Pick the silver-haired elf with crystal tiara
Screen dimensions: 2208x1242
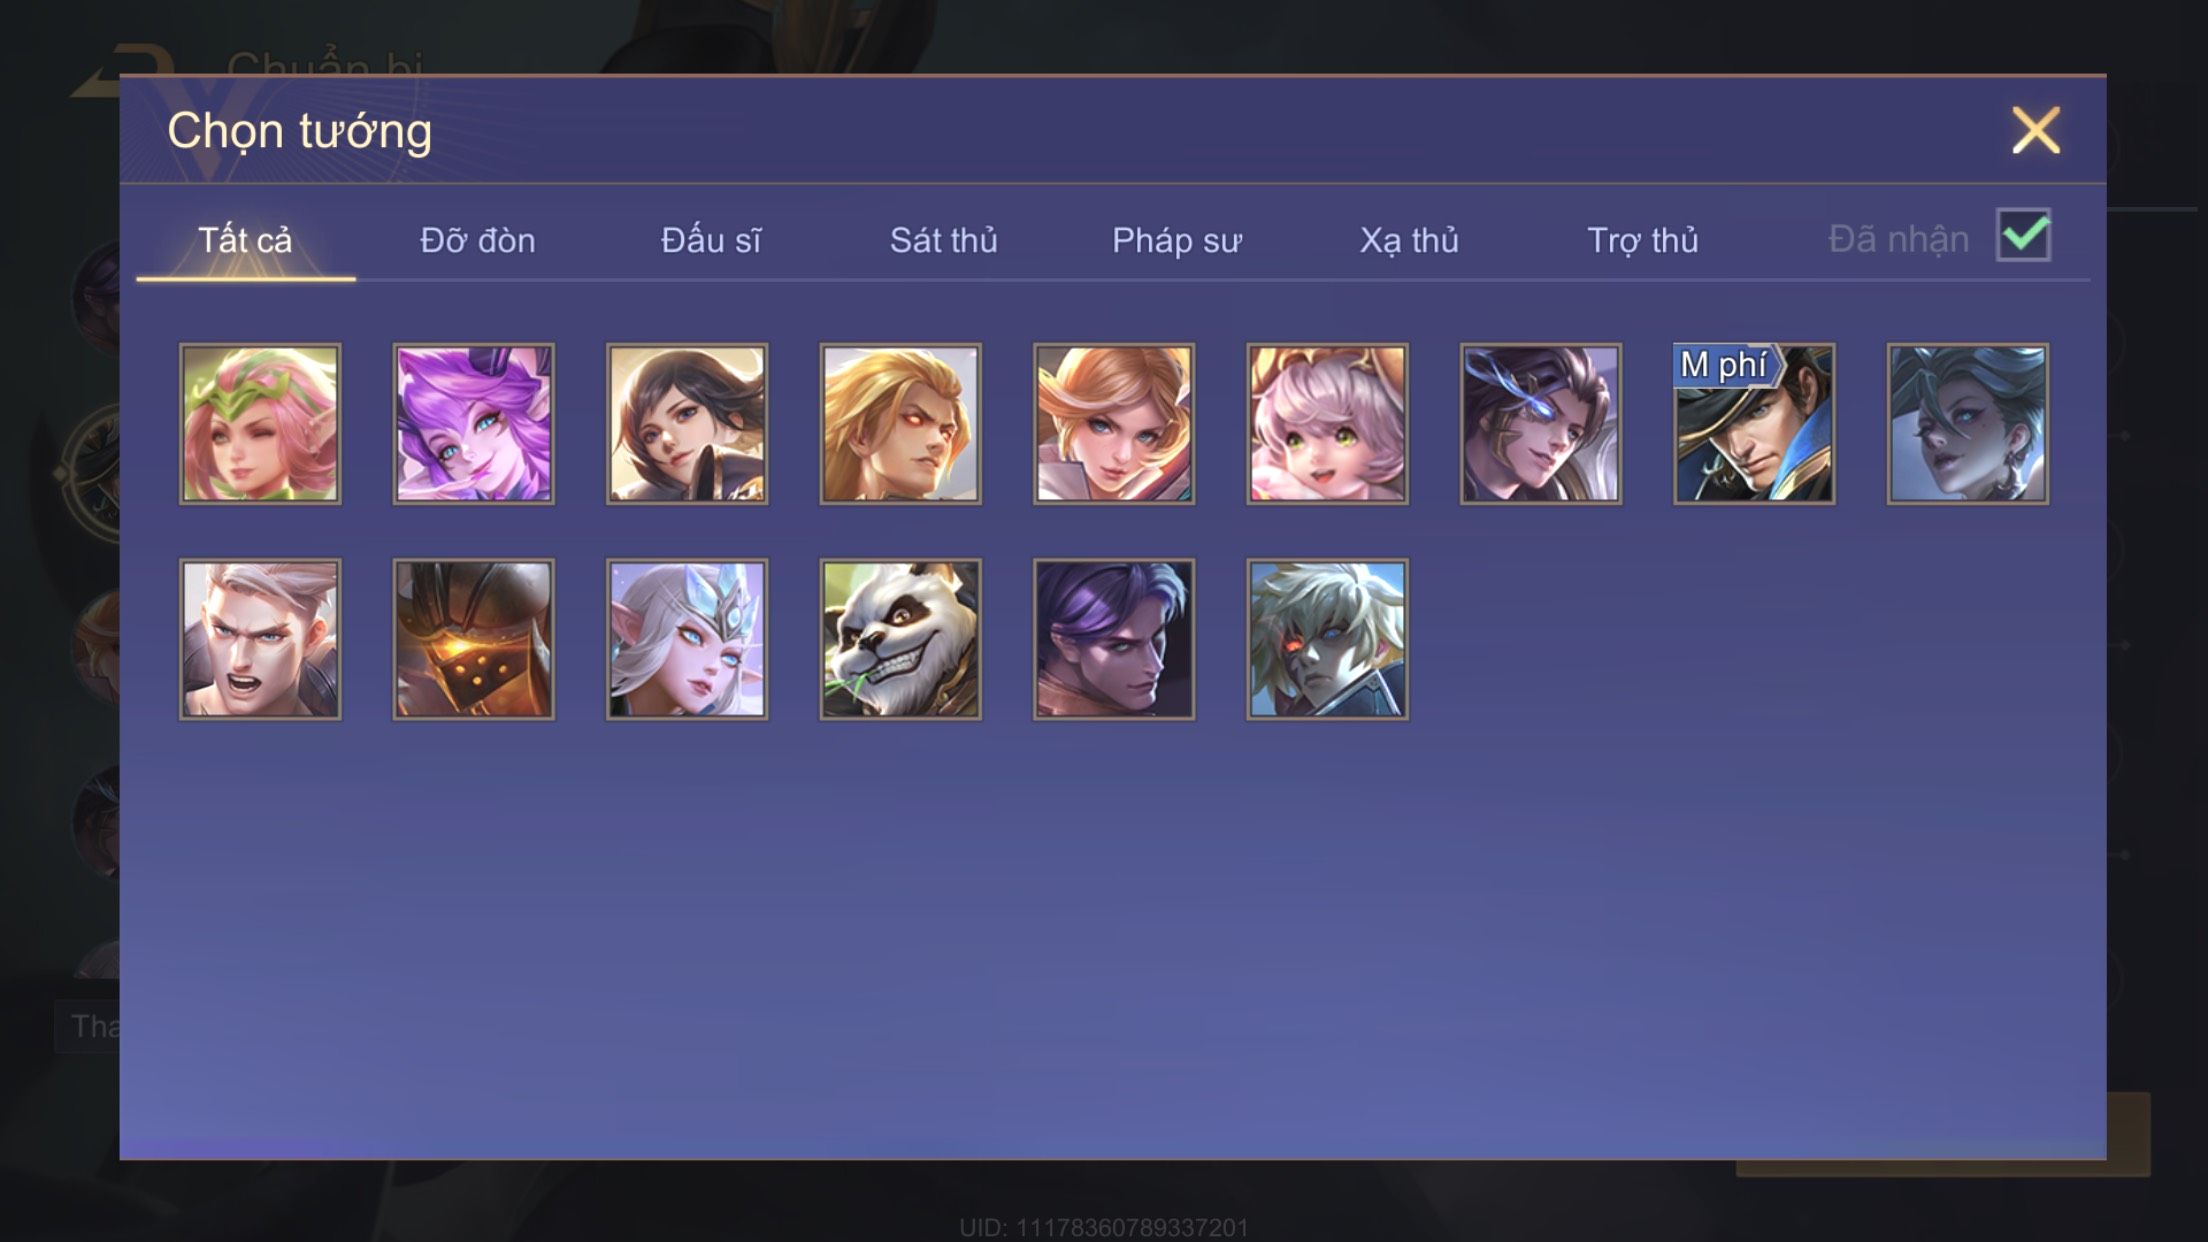(687, 639)
